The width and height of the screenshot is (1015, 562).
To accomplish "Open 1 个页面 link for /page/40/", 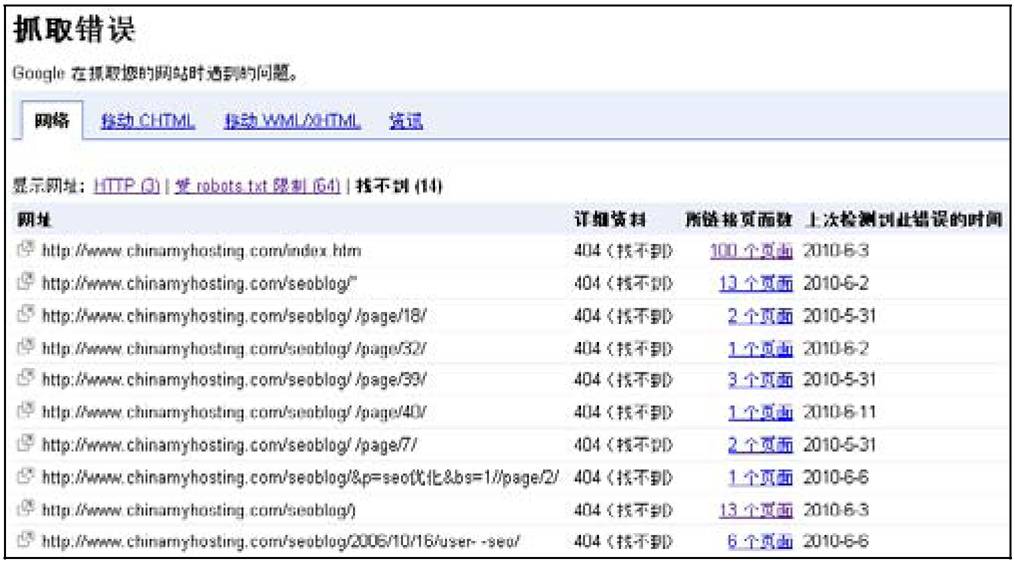I will 760,412.
